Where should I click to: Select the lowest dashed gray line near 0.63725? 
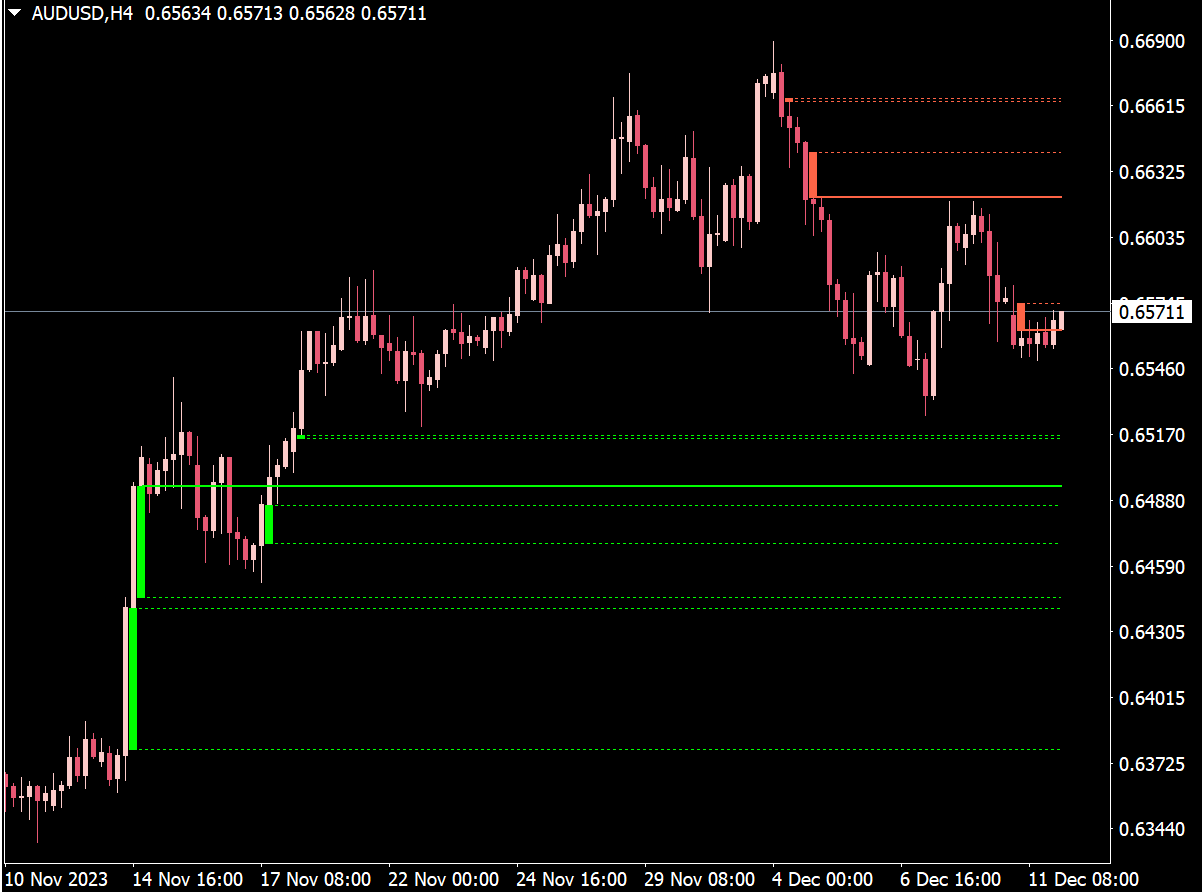[x=600, y=749]
